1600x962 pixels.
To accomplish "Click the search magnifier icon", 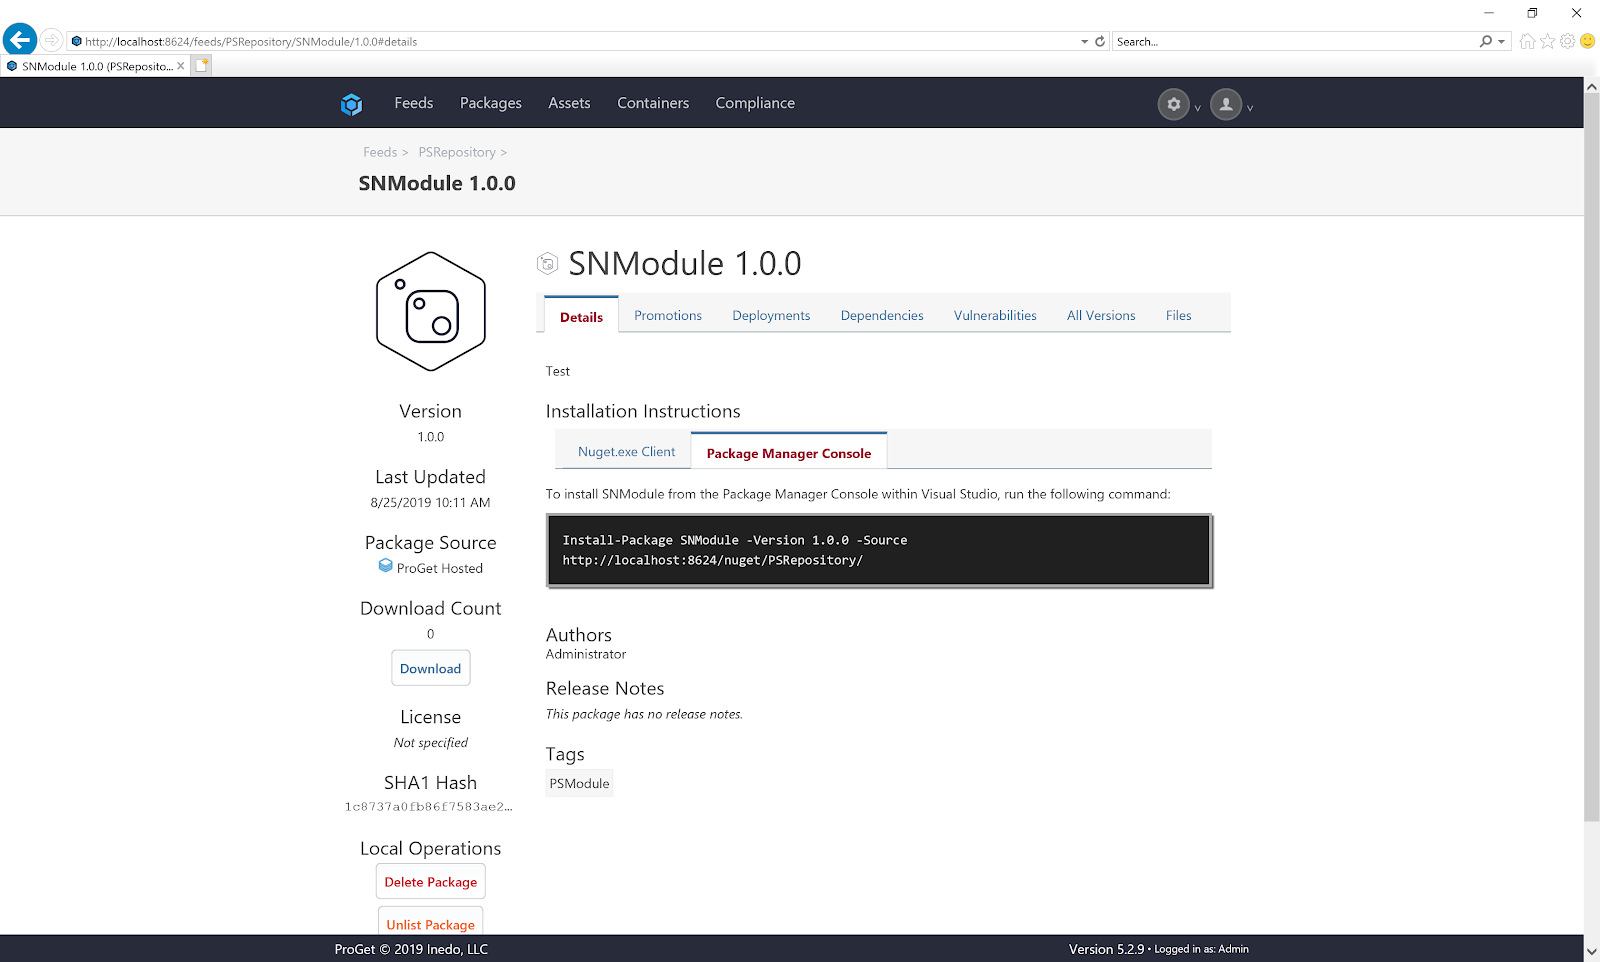I will tap(1486, 41).
